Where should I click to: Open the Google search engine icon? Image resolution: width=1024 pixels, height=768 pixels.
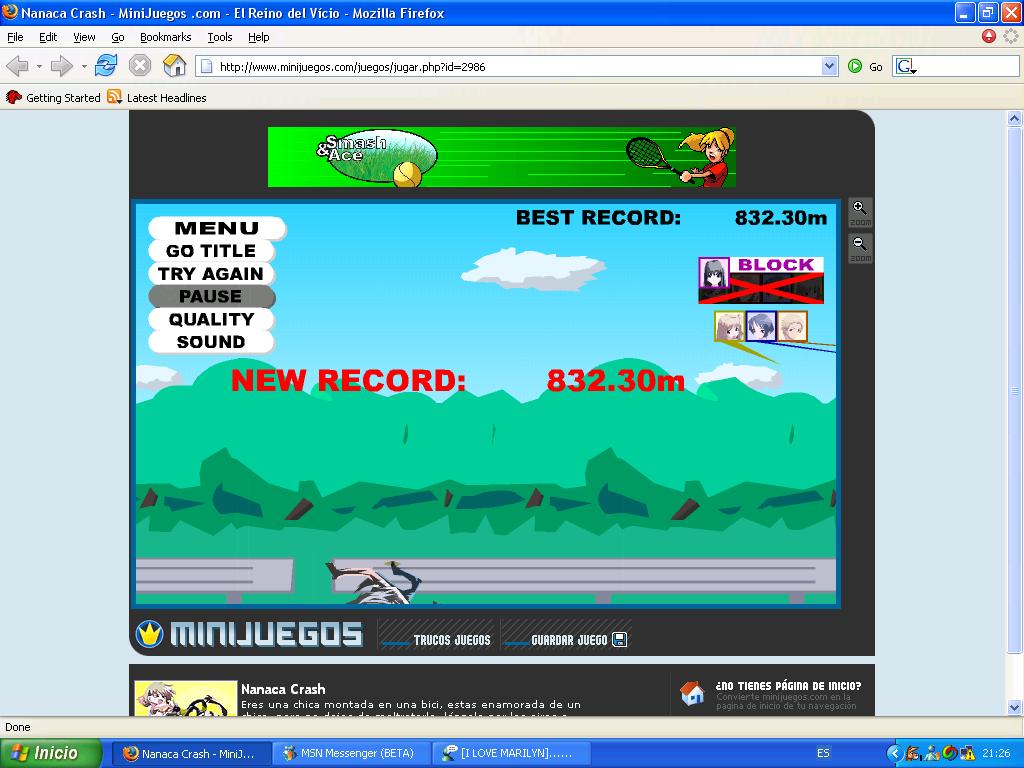pos(906,66)
